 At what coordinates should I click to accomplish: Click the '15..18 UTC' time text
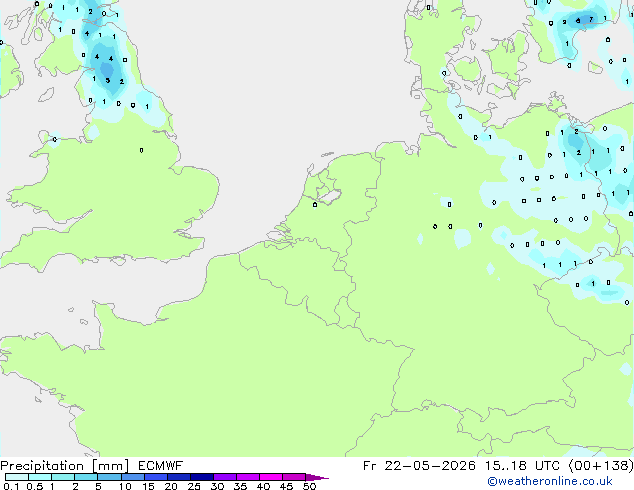(x=522, y=466)
